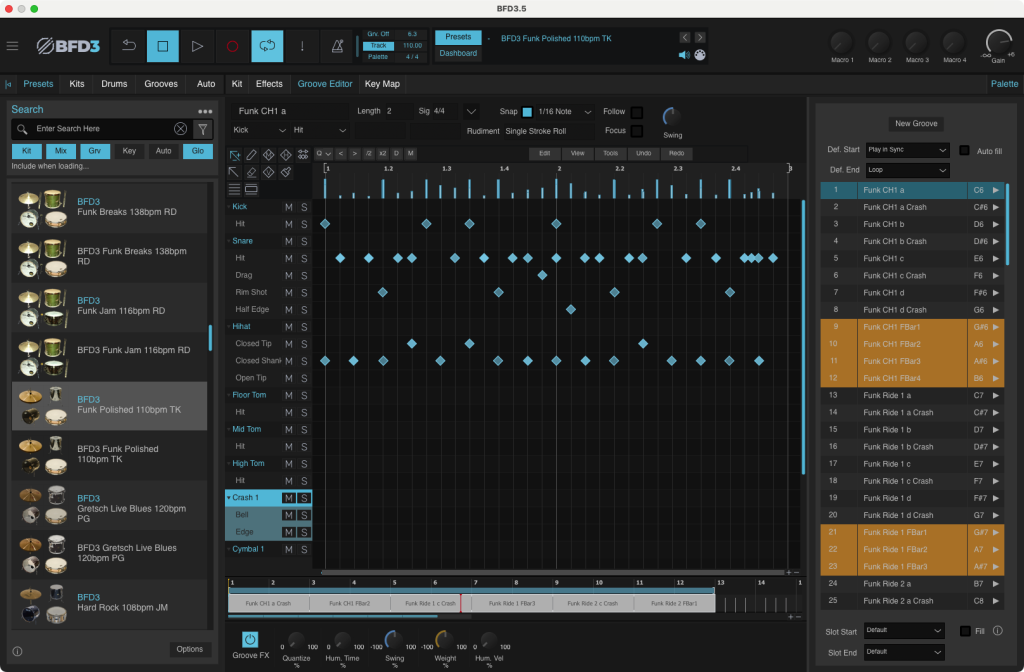Go to previous preset arrow
The width and height of the screenshot is (1024, 672).
click(684, 37)
